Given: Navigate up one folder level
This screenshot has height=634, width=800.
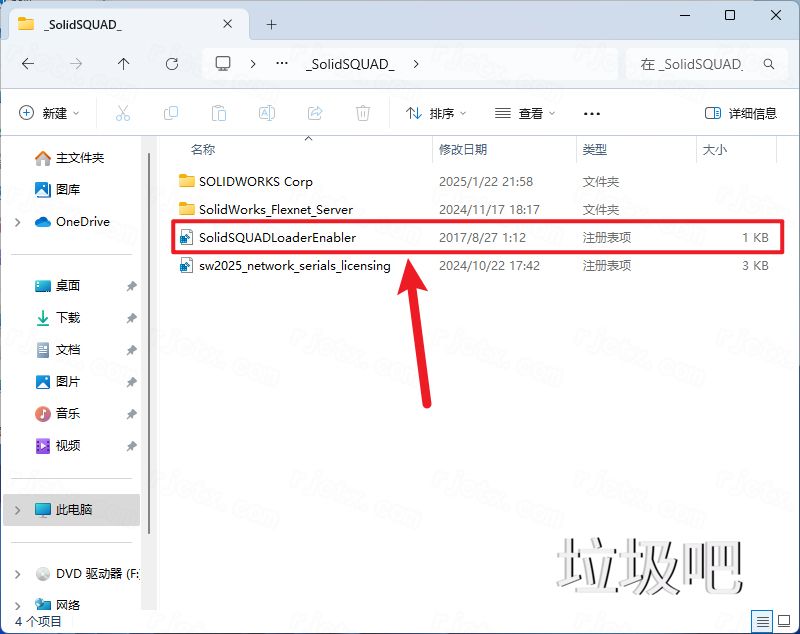Looking at the screenshot, I should click(123, 63).
